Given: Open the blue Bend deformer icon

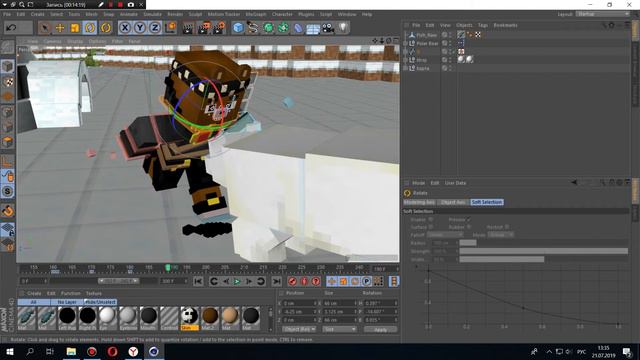Looking at the screenshot, I should click(x=298, y=28).
